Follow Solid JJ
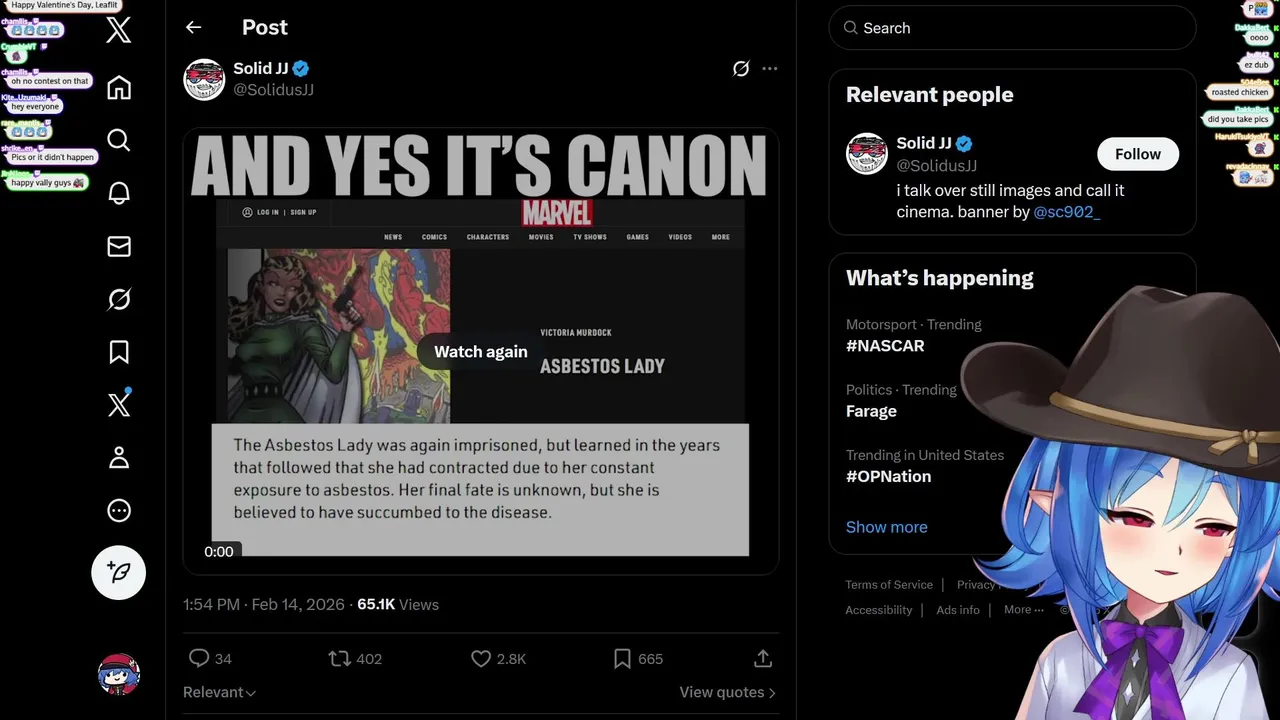This screenshot has height=720, width=1280. pyautogui.click(x=1137, y=154)
